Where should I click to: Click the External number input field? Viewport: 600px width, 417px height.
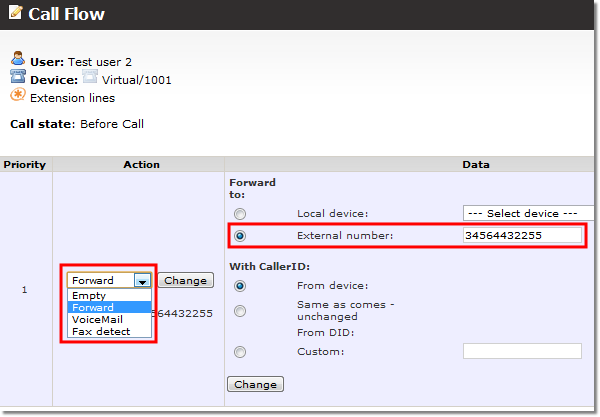(522, 236)
